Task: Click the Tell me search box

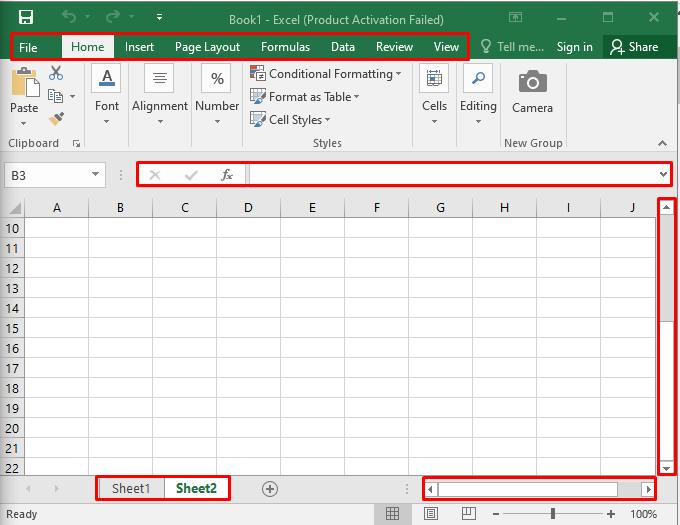Action: [x=512, y=47]
